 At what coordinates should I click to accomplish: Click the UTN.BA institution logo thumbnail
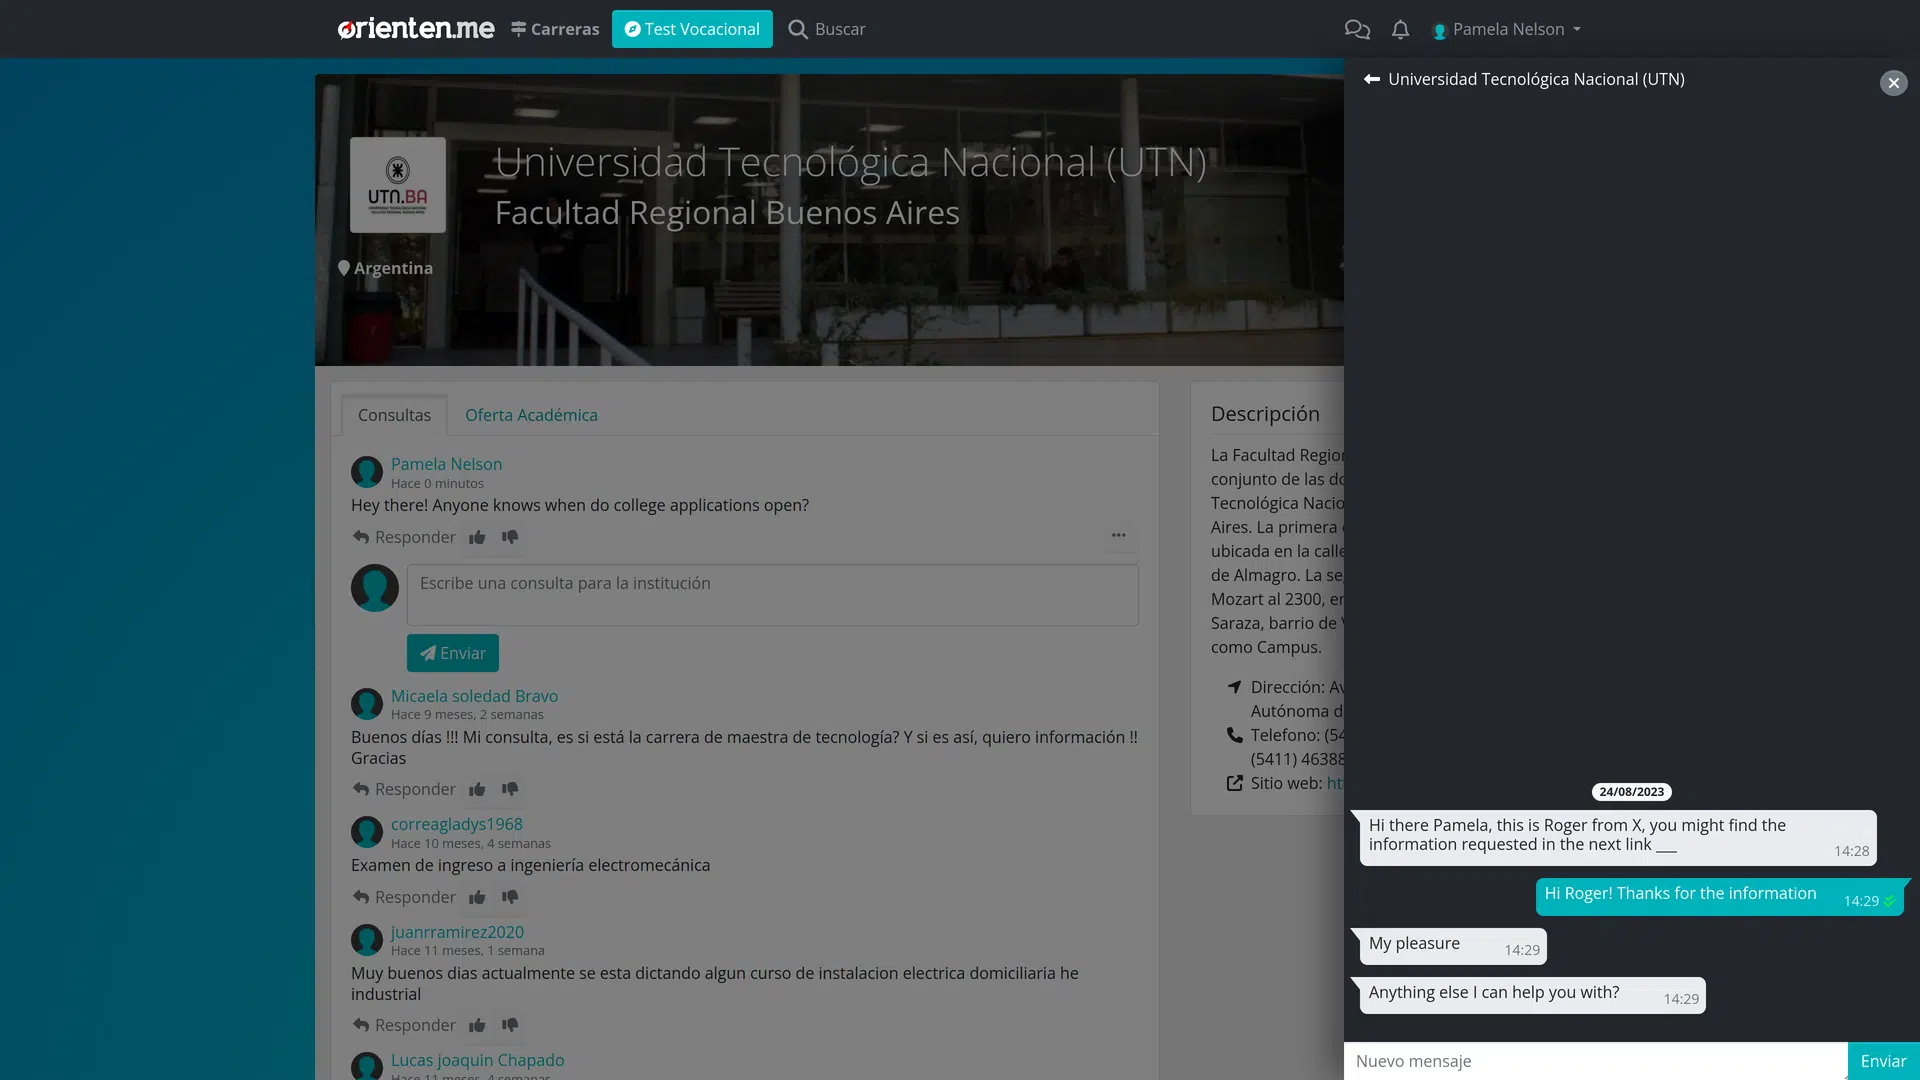pos(398,185)
